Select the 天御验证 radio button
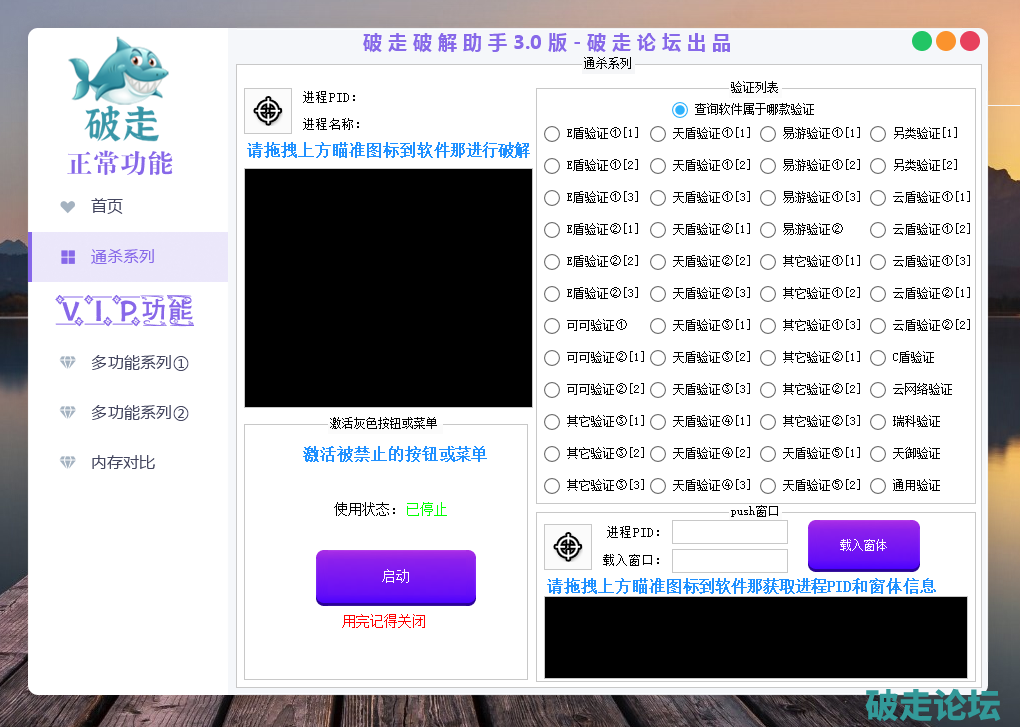 click(x=877, y=453)
